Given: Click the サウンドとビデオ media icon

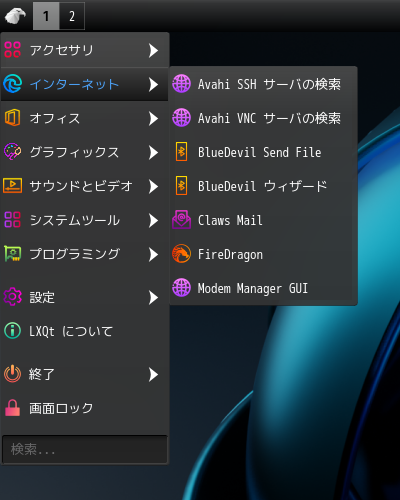Looking at the screenshot, I should point(13,186).
